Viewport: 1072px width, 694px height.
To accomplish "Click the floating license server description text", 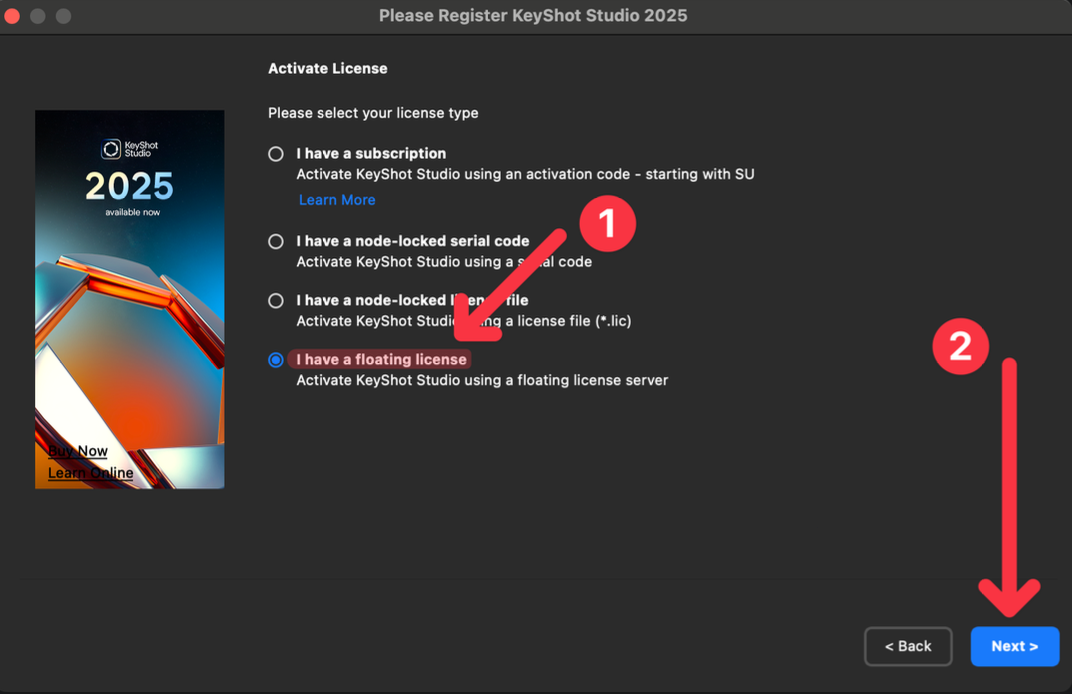I will [x=482, y=380].
